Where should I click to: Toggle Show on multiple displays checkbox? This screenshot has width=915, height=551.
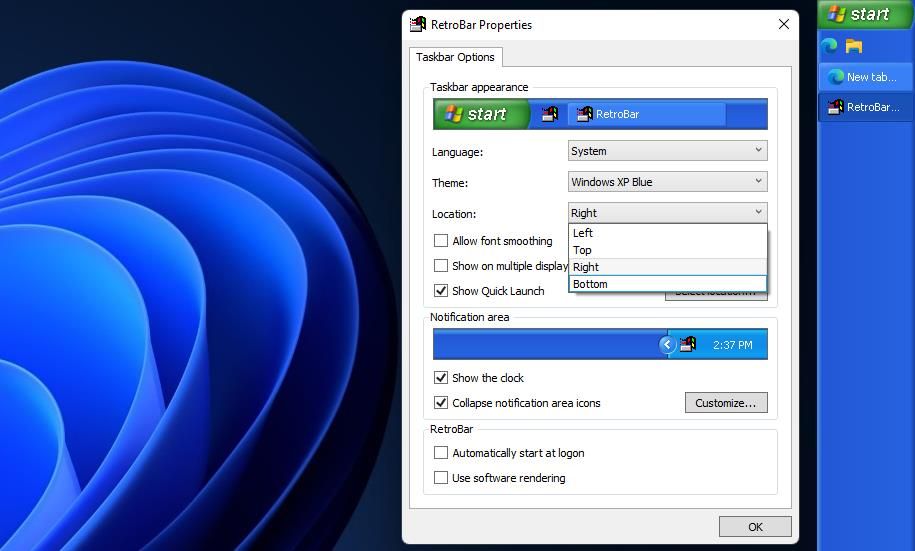[x=441, y=266]
